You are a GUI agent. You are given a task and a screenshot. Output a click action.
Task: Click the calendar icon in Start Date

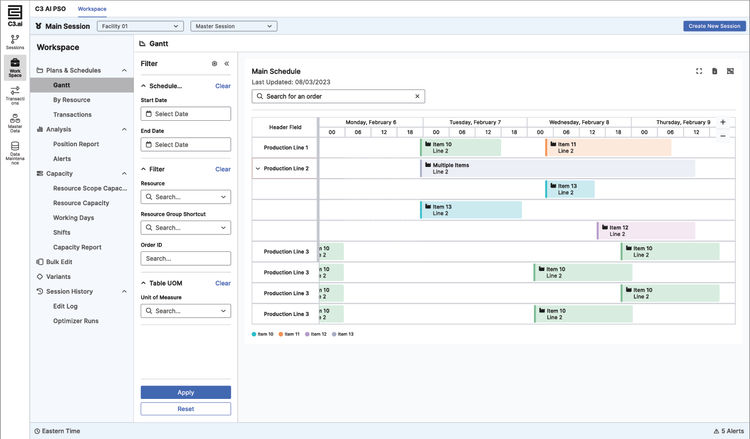click(x=148, y=114)
